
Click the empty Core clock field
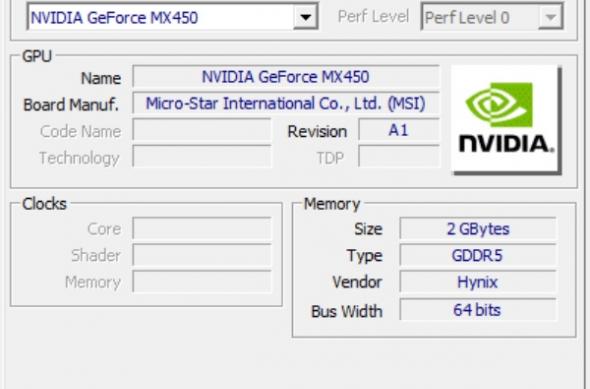pyautogui.click(x=202, y=228)
